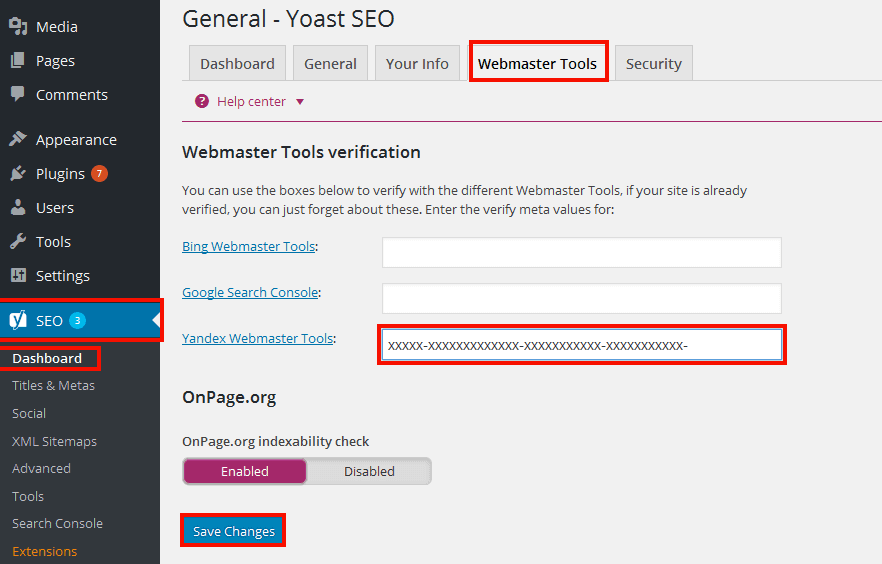Viewport: 882px width, 564px height.
Task: Click the Tools wrench icon
Action: tap(18, 241)
